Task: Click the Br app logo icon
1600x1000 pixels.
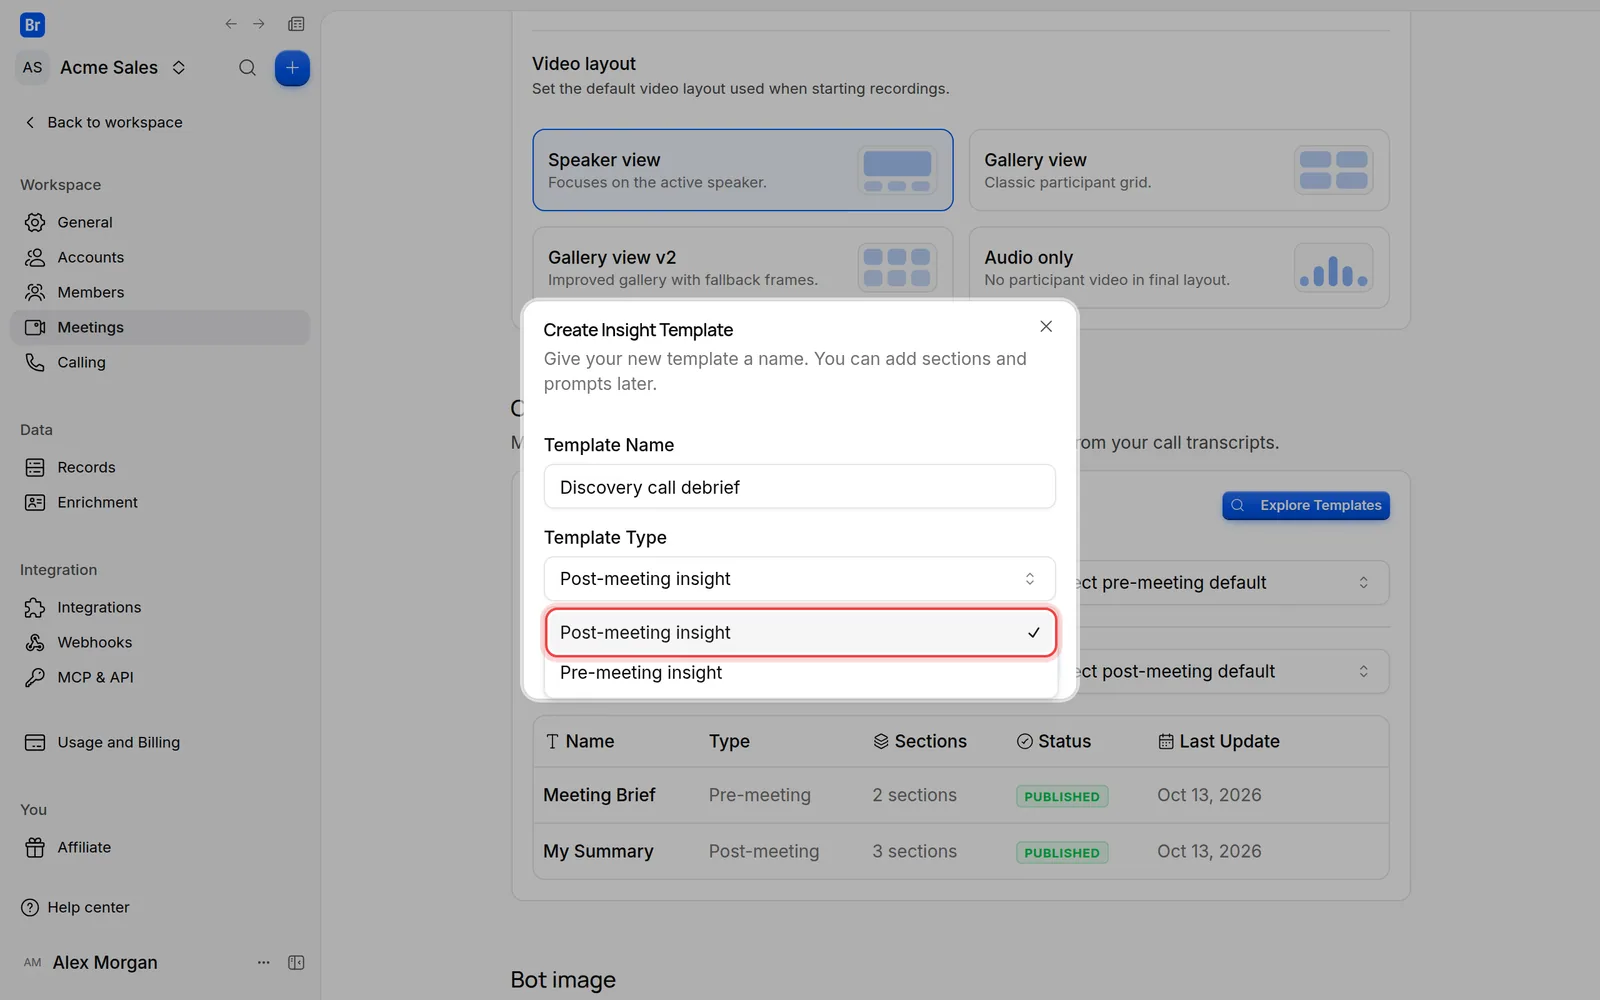Action: pyautogui.click(x=32, y=25)
